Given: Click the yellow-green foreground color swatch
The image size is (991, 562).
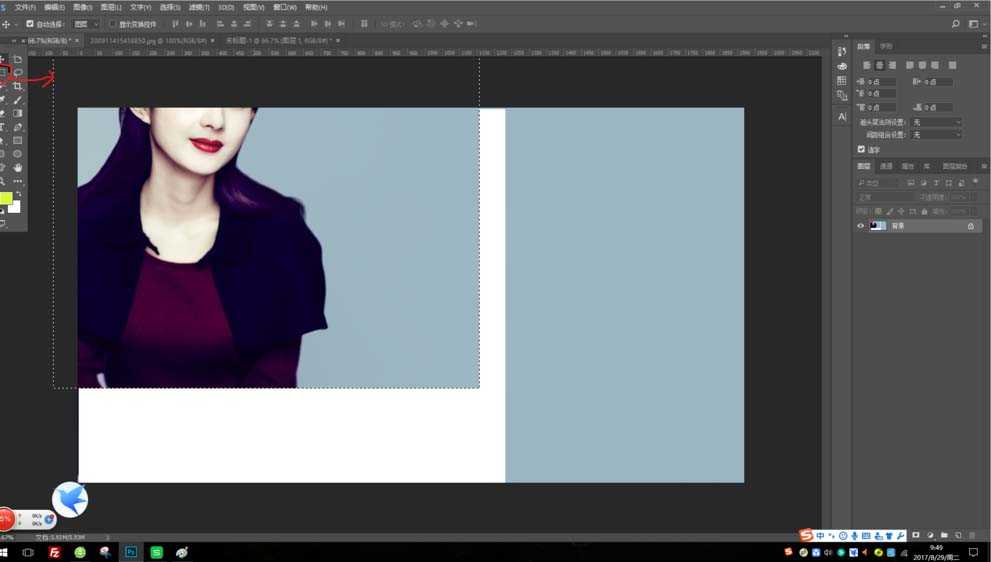Looking at the screenshot, I should pos(6,198).
